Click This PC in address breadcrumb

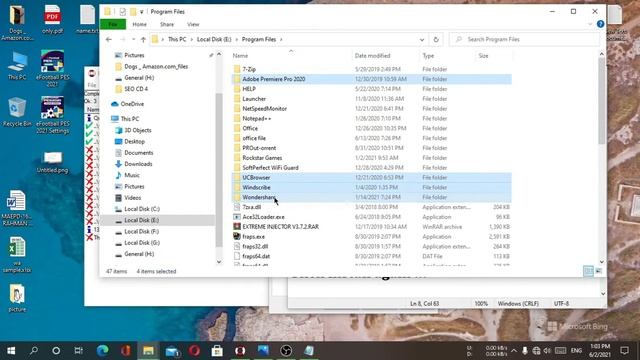[177, 40]
